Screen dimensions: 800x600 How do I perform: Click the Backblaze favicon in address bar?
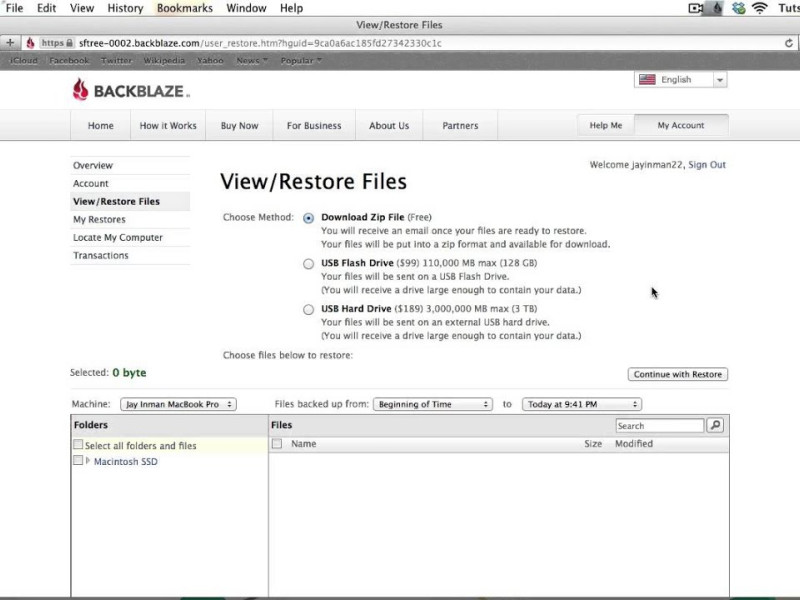[30, 43]
